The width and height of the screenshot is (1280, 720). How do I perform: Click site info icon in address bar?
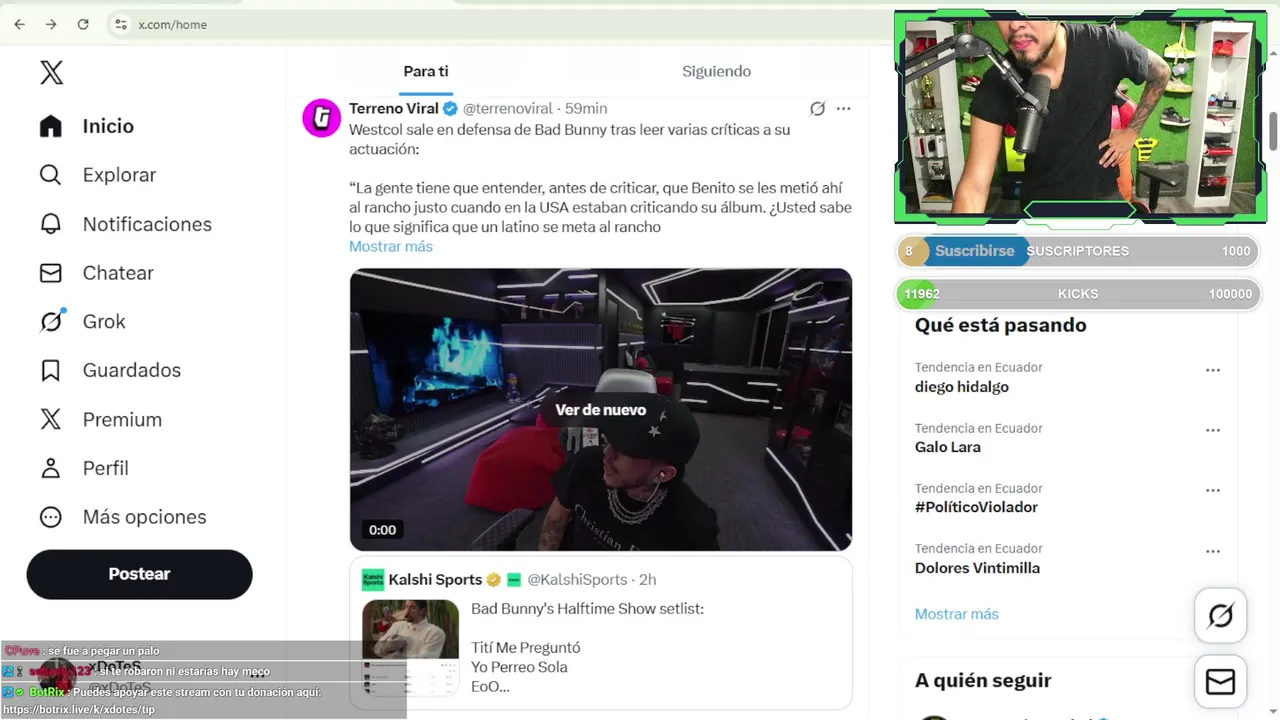click(x=120, y=24)
